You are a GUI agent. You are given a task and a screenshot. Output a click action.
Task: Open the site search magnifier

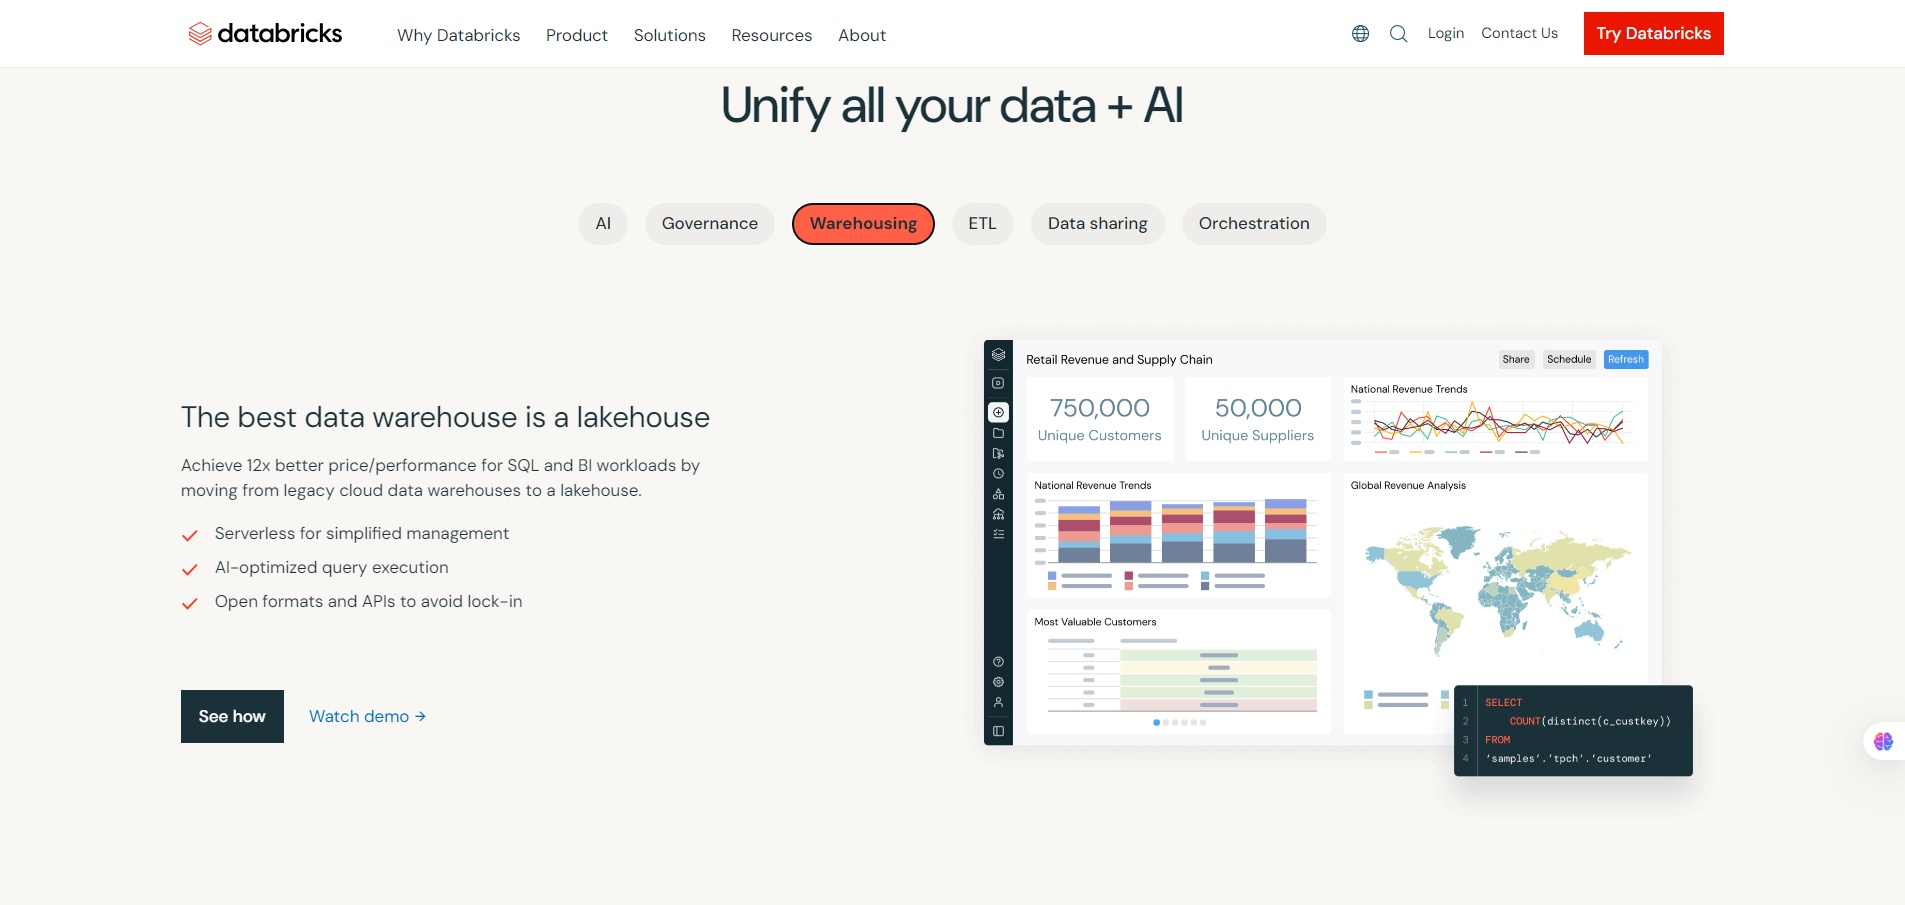click(x=1399, y=34)
